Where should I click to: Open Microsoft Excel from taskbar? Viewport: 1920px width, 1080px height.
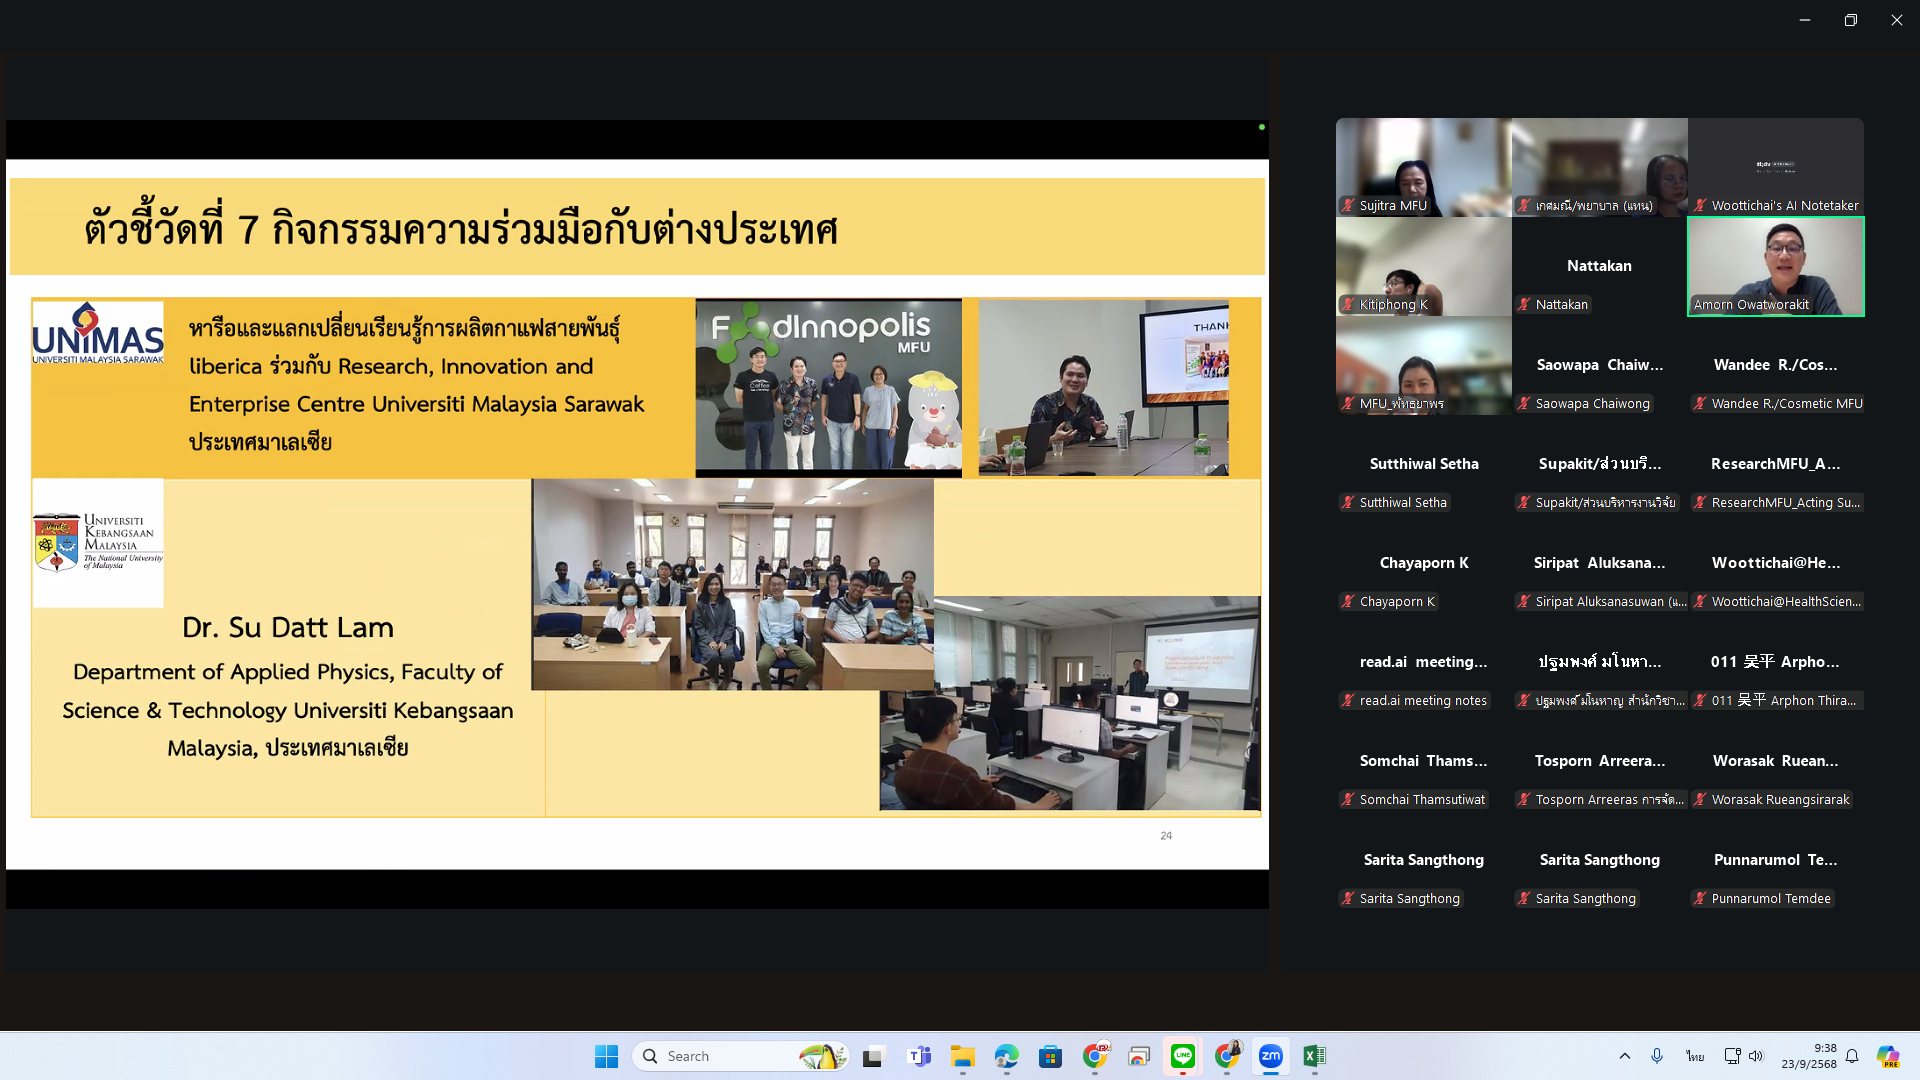(x=1314, y=1056)
